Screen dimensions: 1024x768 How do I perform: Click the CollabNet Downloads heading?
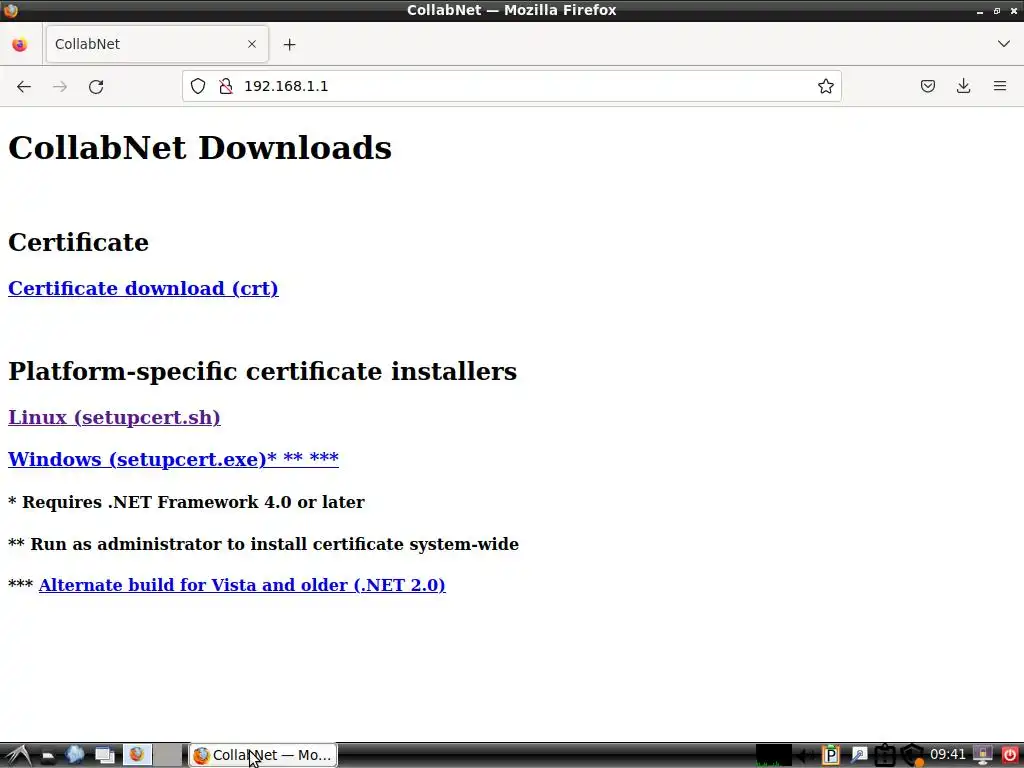(200, 148)
